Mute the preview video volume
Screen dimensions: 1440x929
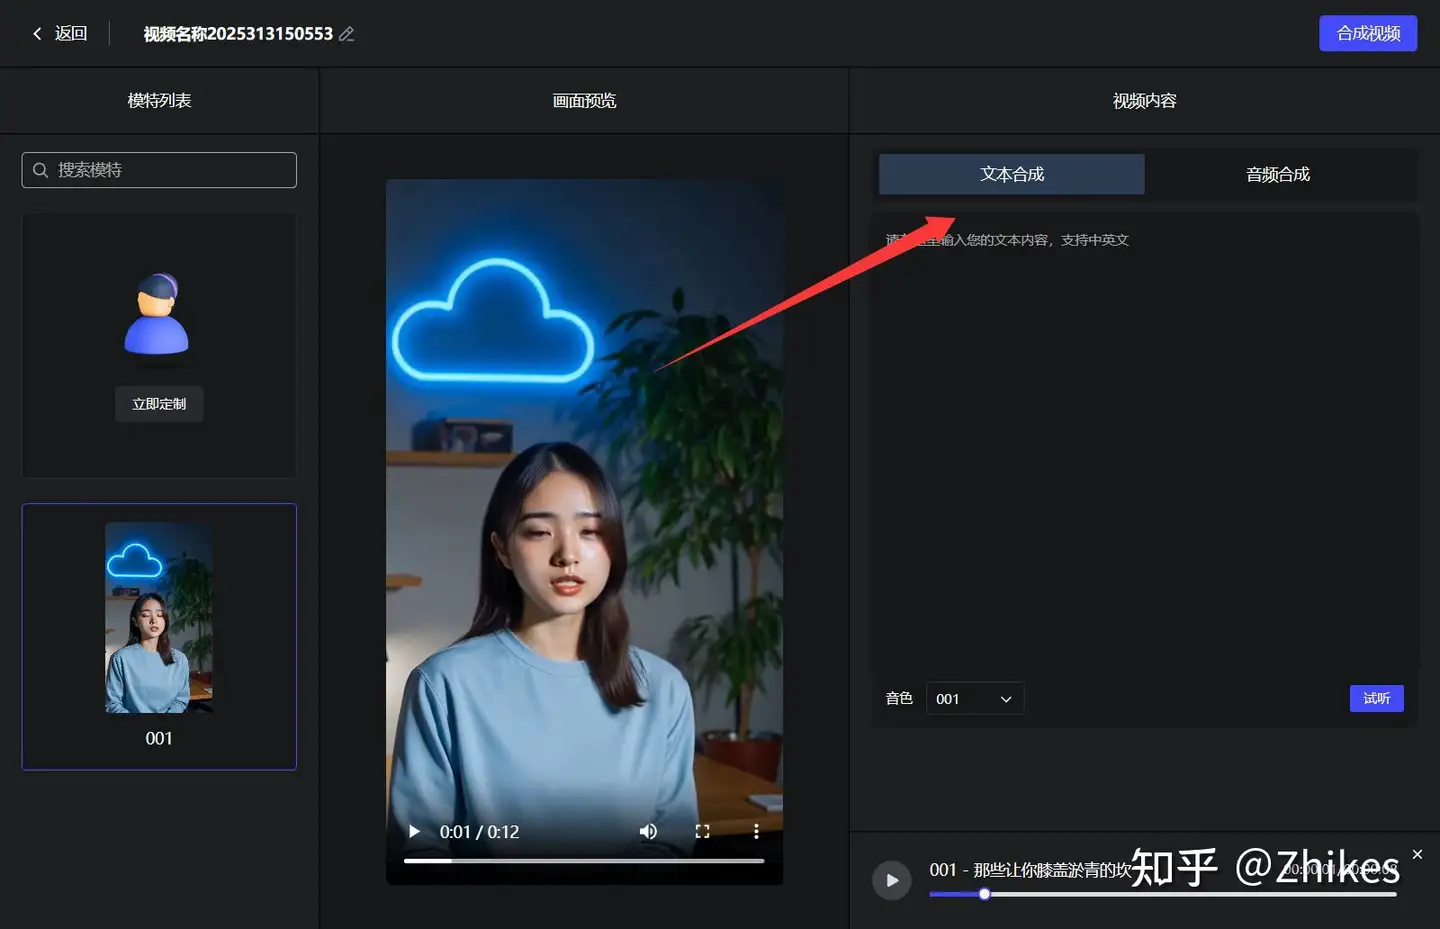tap(648, 831)
